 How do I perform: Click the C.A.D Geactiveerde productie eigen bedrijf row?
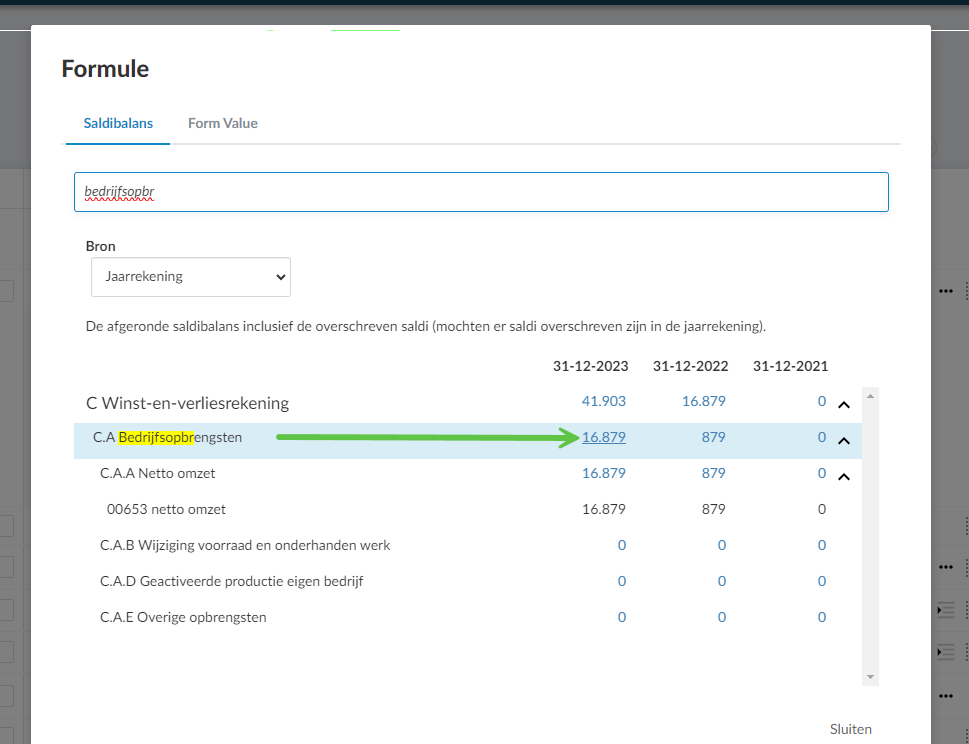tap(468, 581)
